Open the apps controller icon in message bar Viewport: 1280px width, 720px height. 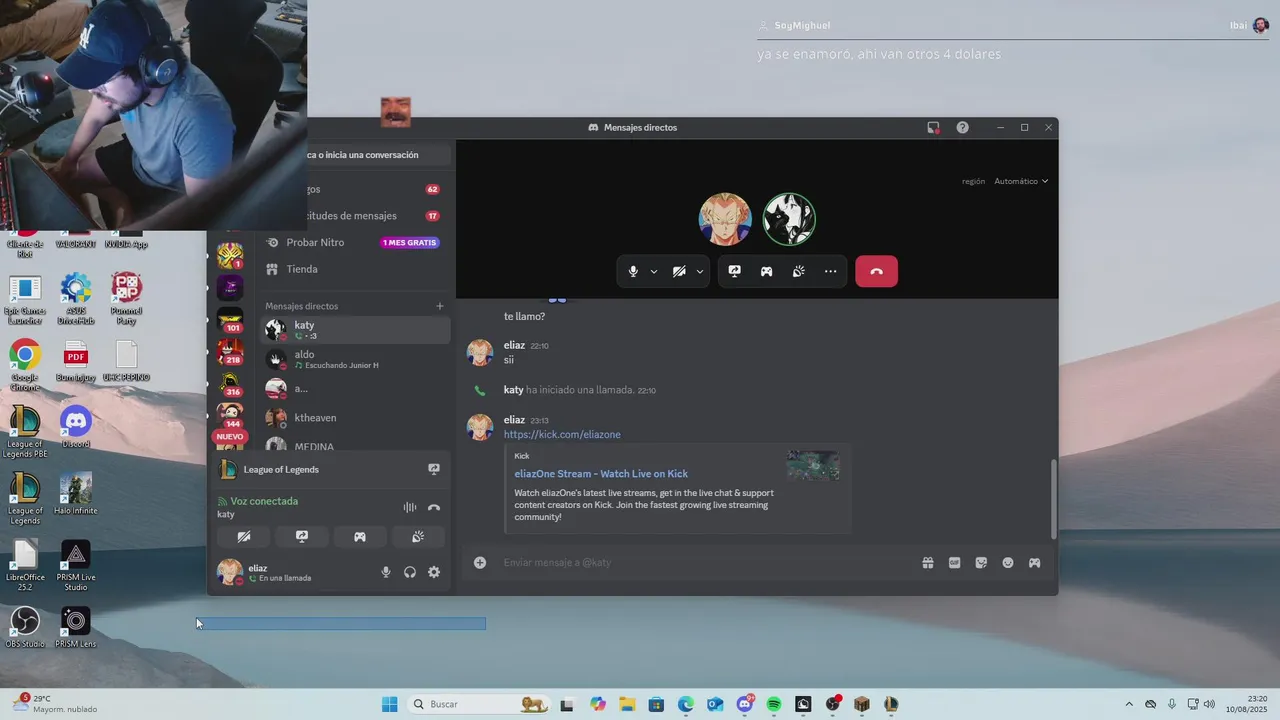coord(1034,563)
